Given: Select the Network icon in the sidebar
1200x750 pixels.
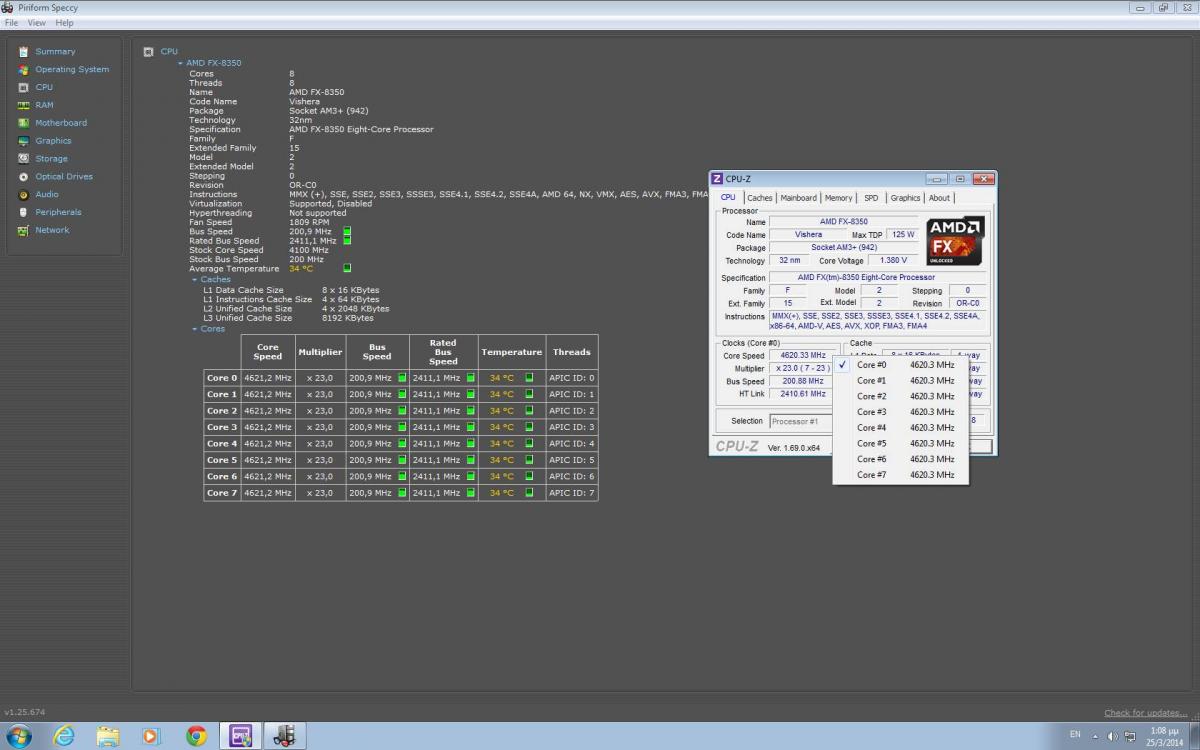Looking at the screenshot, I should (x=23, y=230).
